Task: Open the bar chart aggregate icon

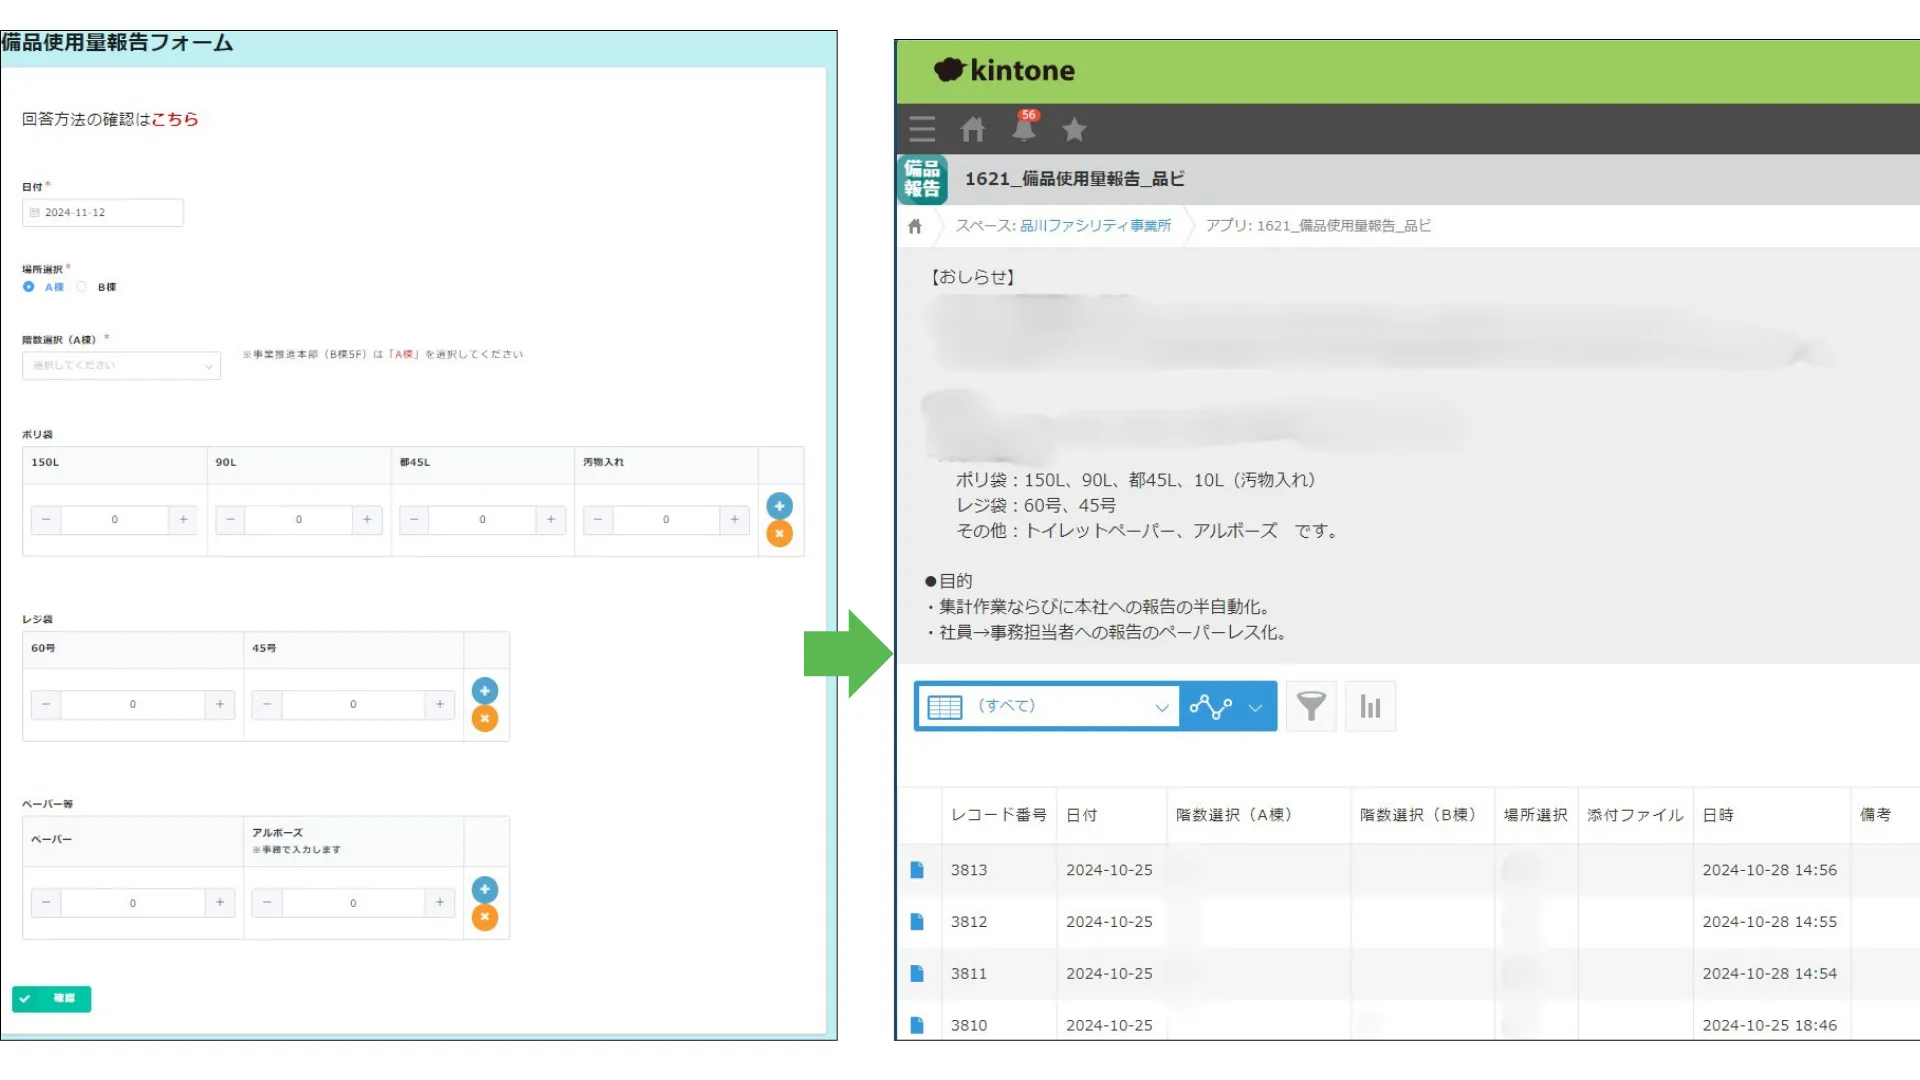Action: coord(1370,706)
